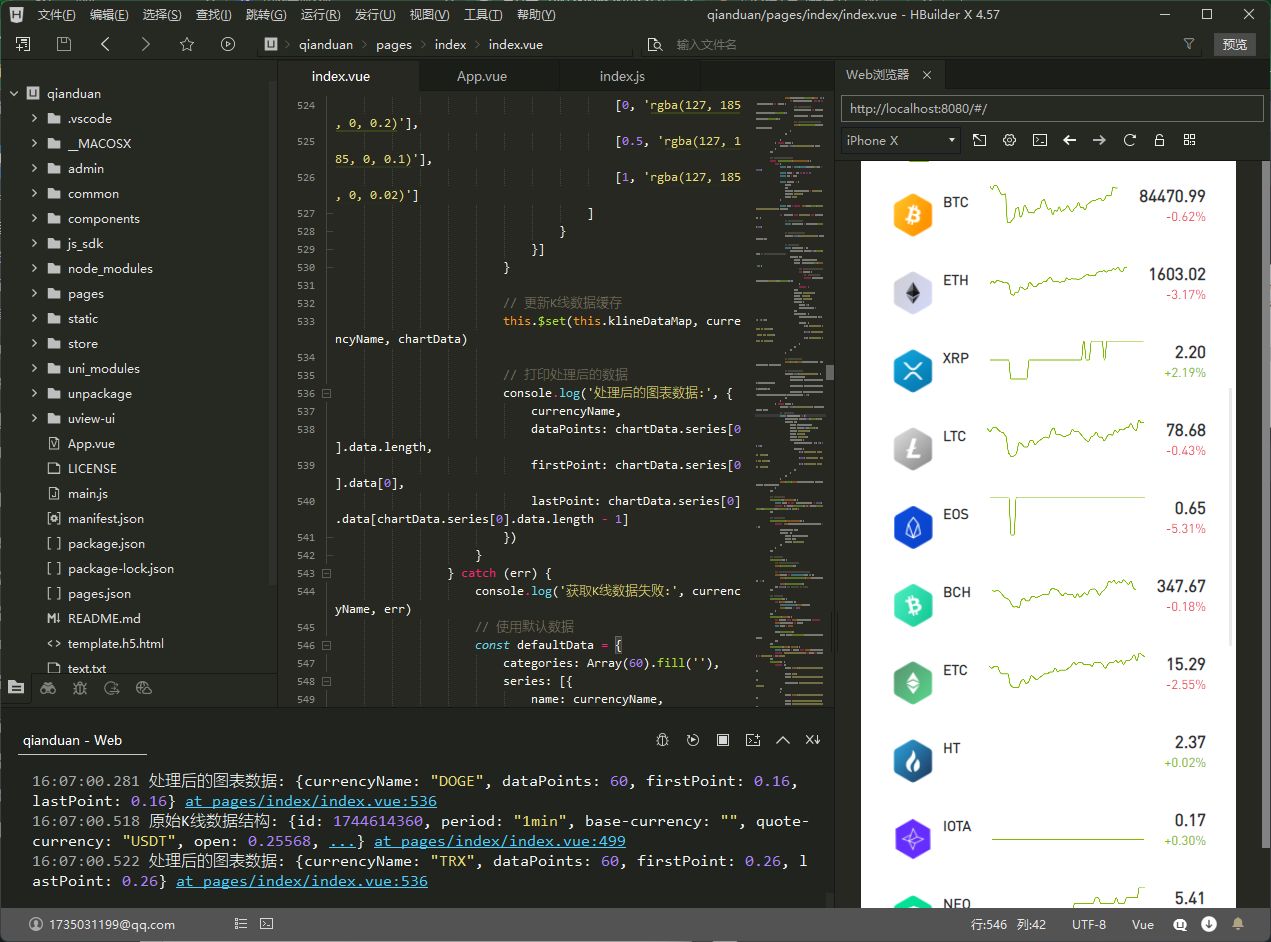Switch to the App.vue editor tab
1271x942 pixels.
coord(482,77)
